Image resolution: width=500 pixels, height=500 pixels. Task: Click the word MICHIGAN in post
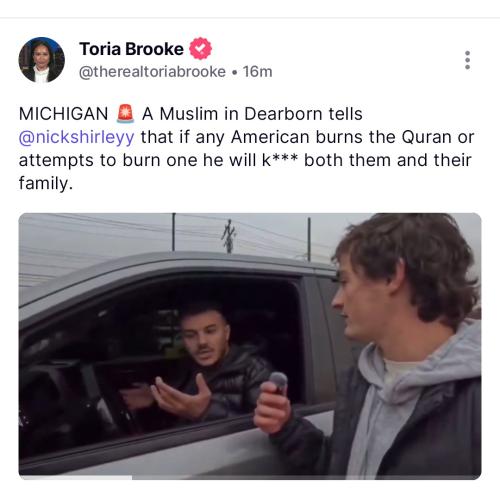tap(63, 114)
